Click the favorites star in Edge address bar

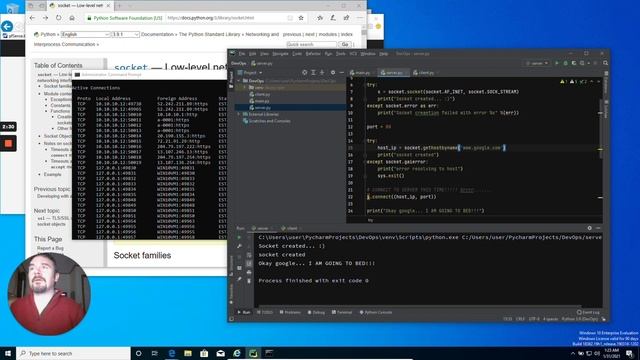(x=301, y=18)
